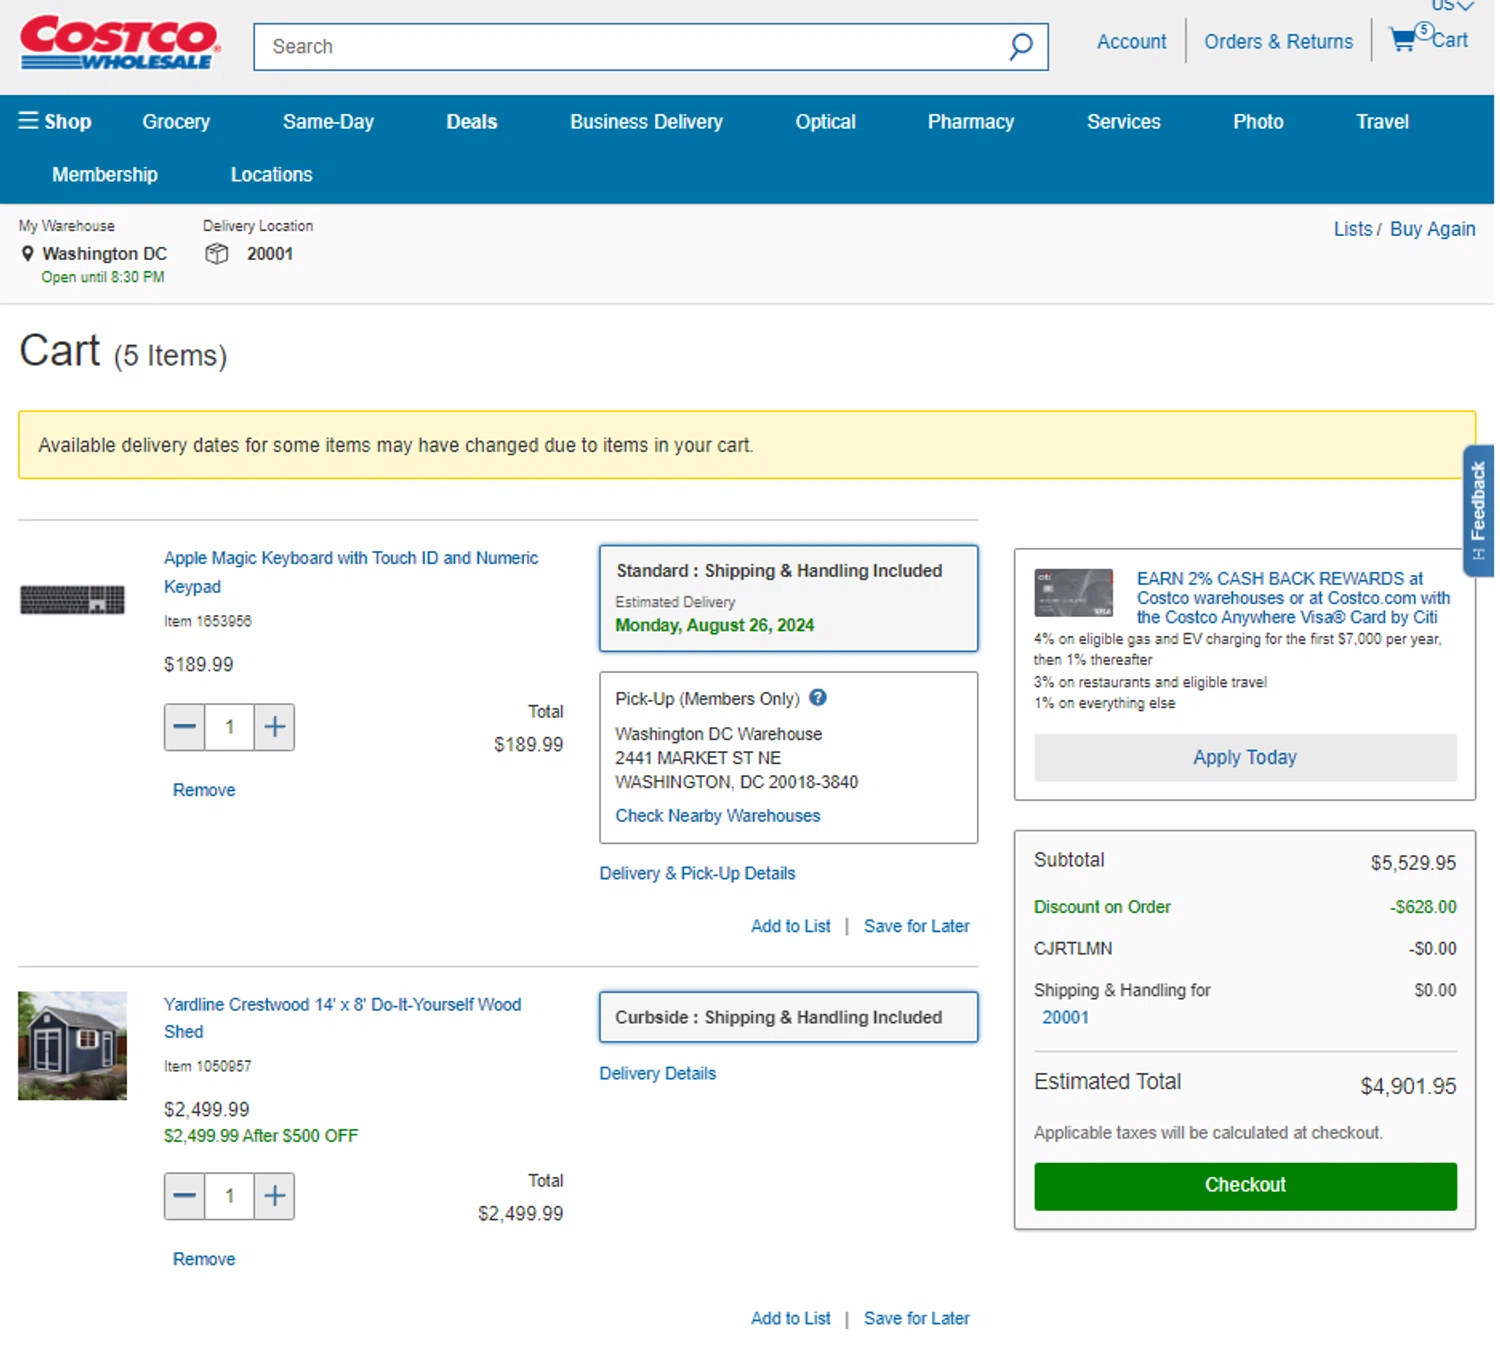Open the shed Delivery Details link
The height and width of the screenshot is (1351, 1500).
[x=657, y=1074]
